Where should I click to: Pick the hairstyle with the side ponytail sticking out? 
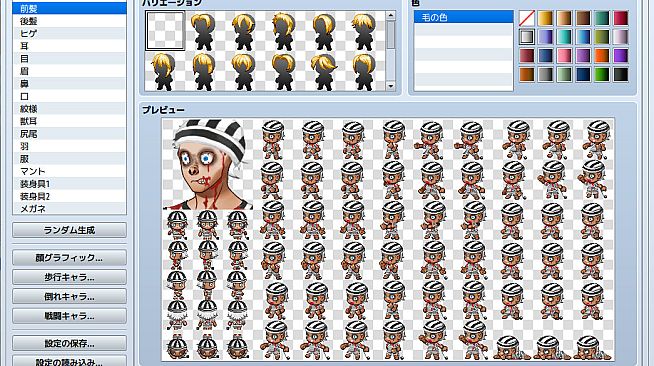(x=324, y=71)
